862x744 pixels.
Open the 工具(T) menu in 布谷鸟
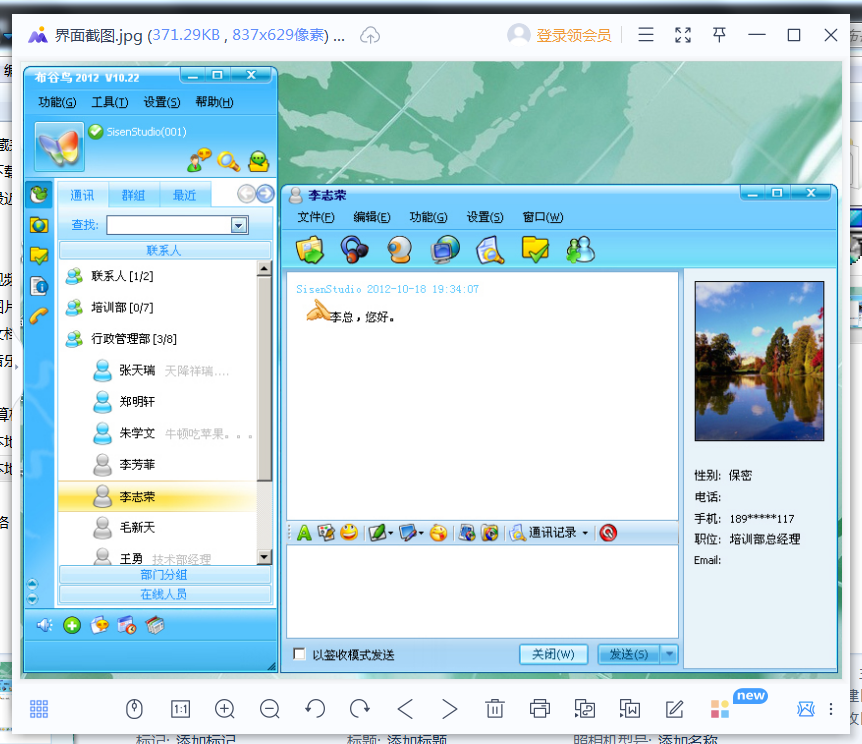pos(109,102)
